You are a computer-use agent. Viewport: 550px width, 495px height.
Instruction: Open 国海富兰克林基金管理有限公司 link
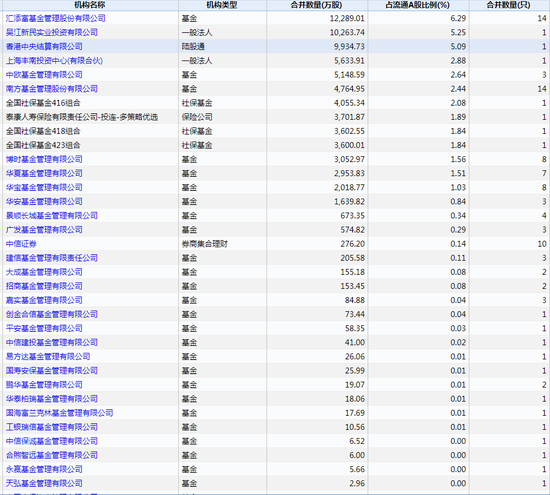59,413
